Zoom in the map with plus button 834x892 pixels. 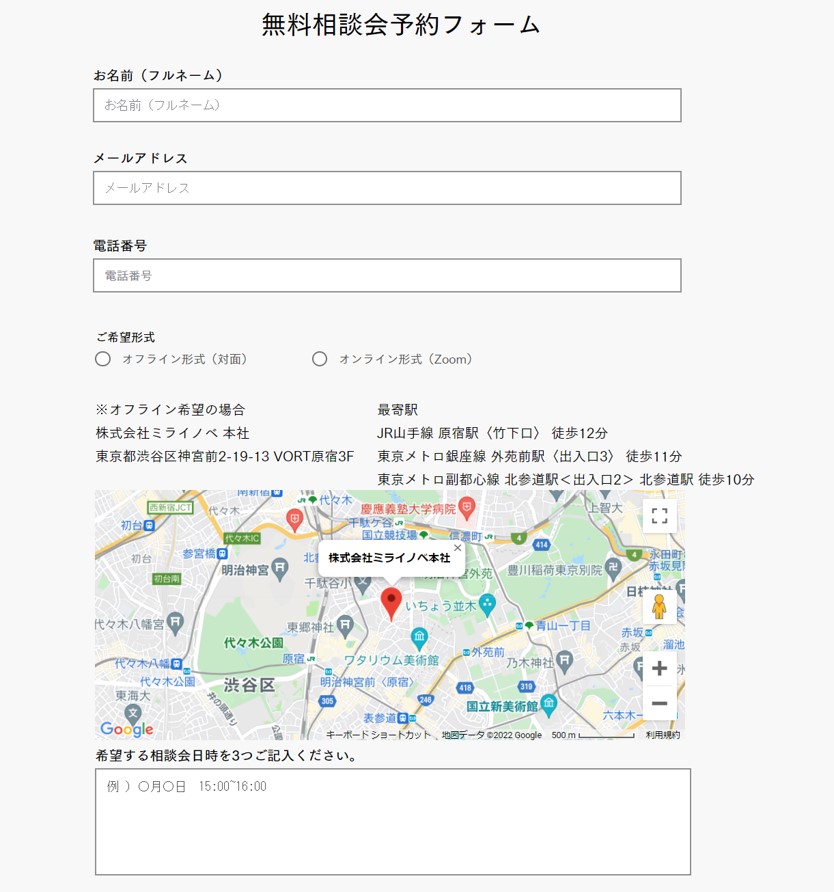pos(659,668)
